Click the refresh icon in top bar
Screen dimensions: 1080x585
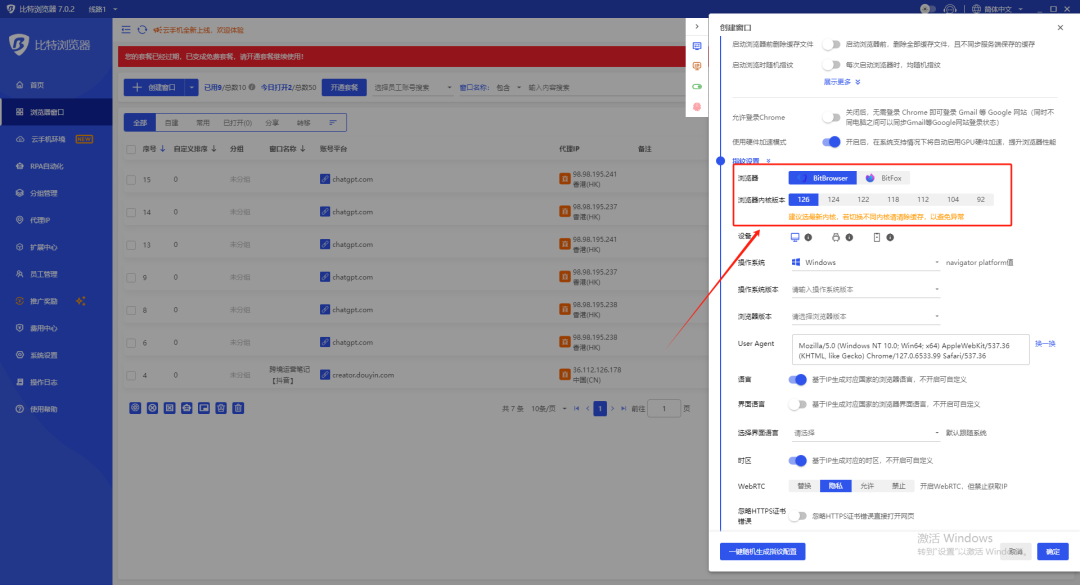coord(142,31)
